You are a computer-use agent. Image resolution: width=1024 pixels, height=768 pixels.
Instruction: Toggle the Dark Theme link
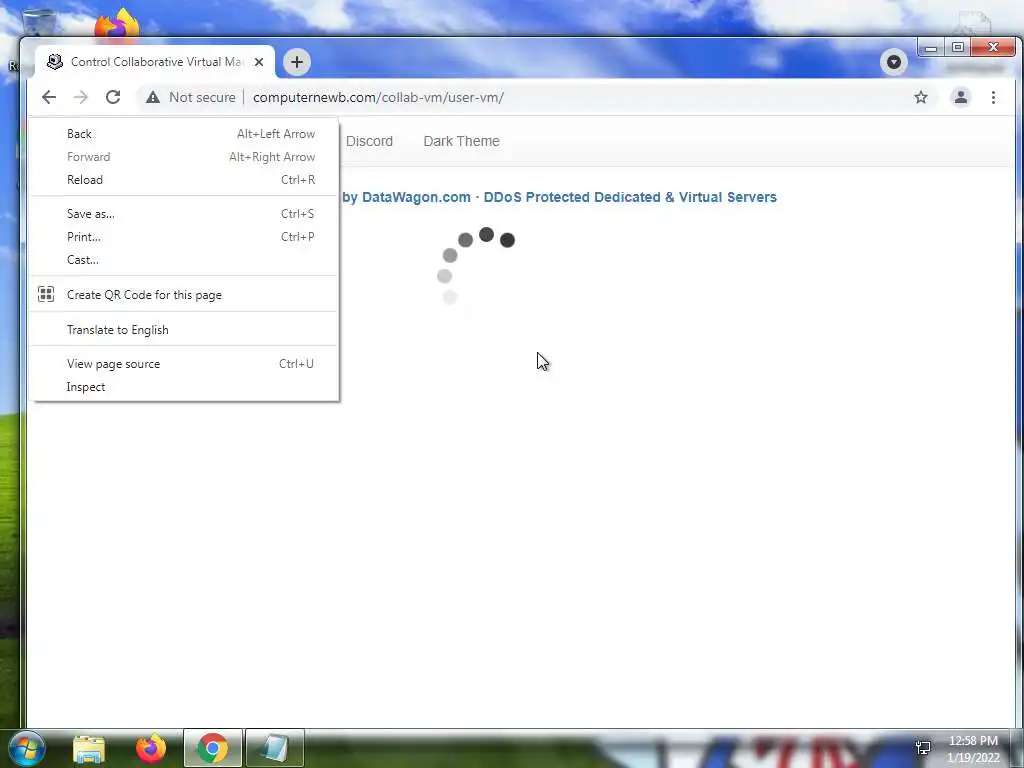[461, 141]
